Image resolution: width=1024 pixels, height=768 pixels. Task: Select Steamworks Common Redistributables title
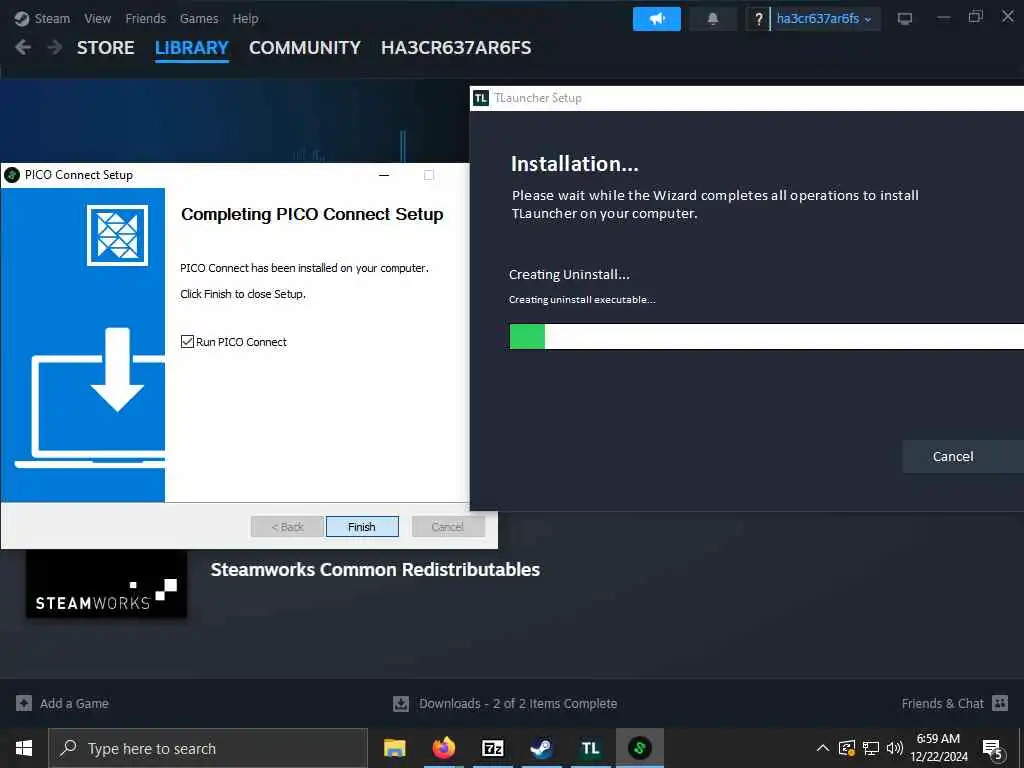(x=375, y=569)
